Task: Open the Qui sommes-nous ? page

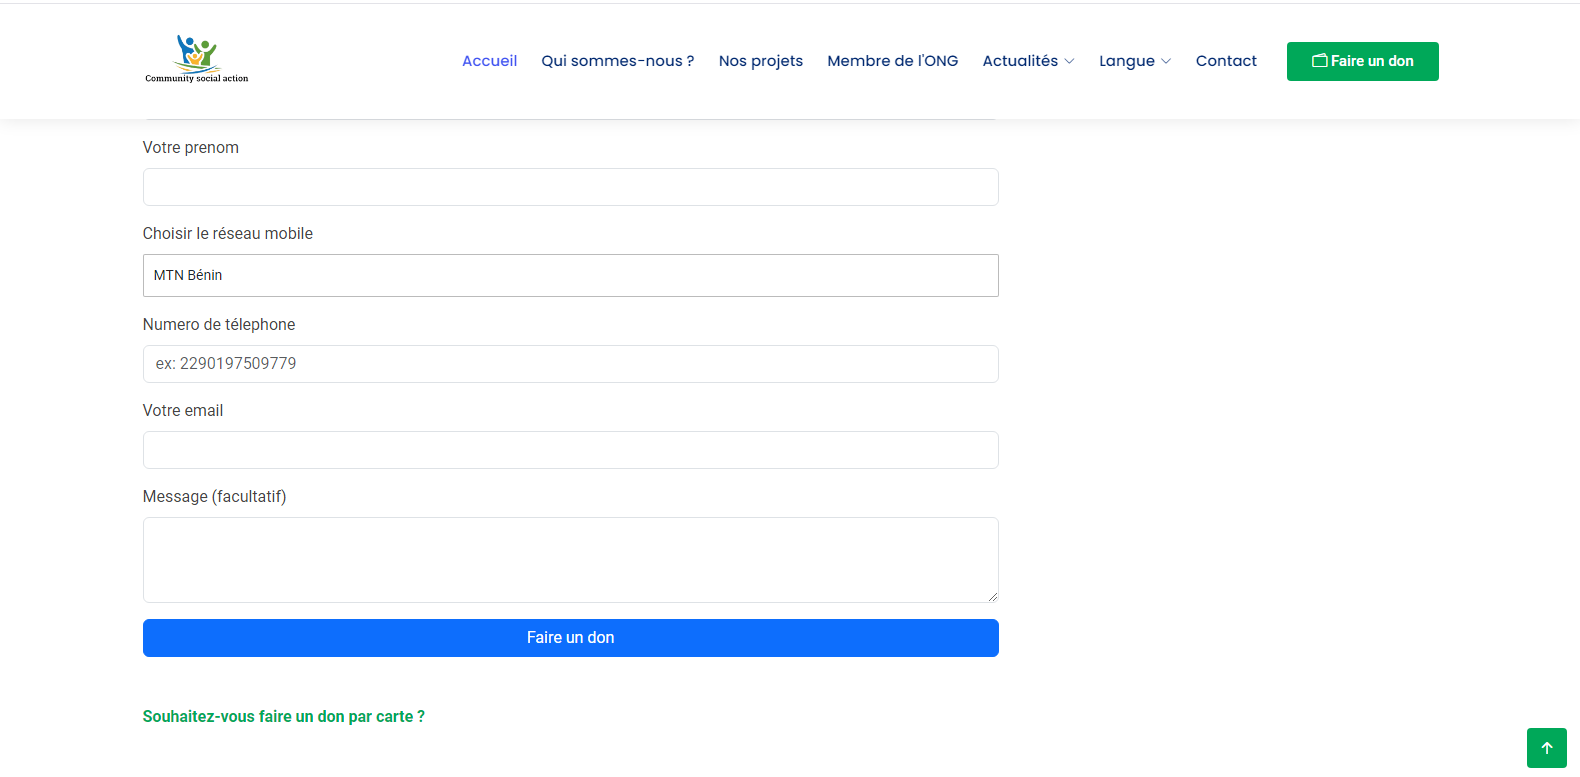Action: [x=617, y=61]
